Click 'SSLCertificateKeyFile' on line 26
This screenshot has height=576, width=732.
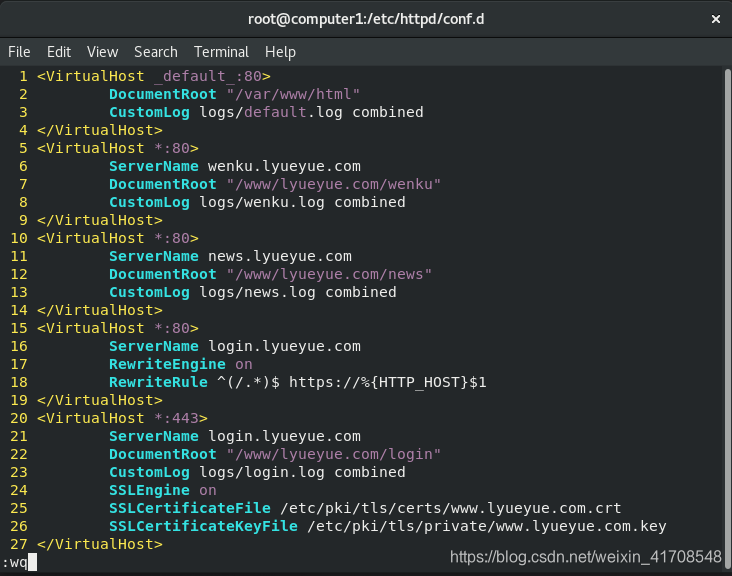pyautogui.click(x=204, y=527)
